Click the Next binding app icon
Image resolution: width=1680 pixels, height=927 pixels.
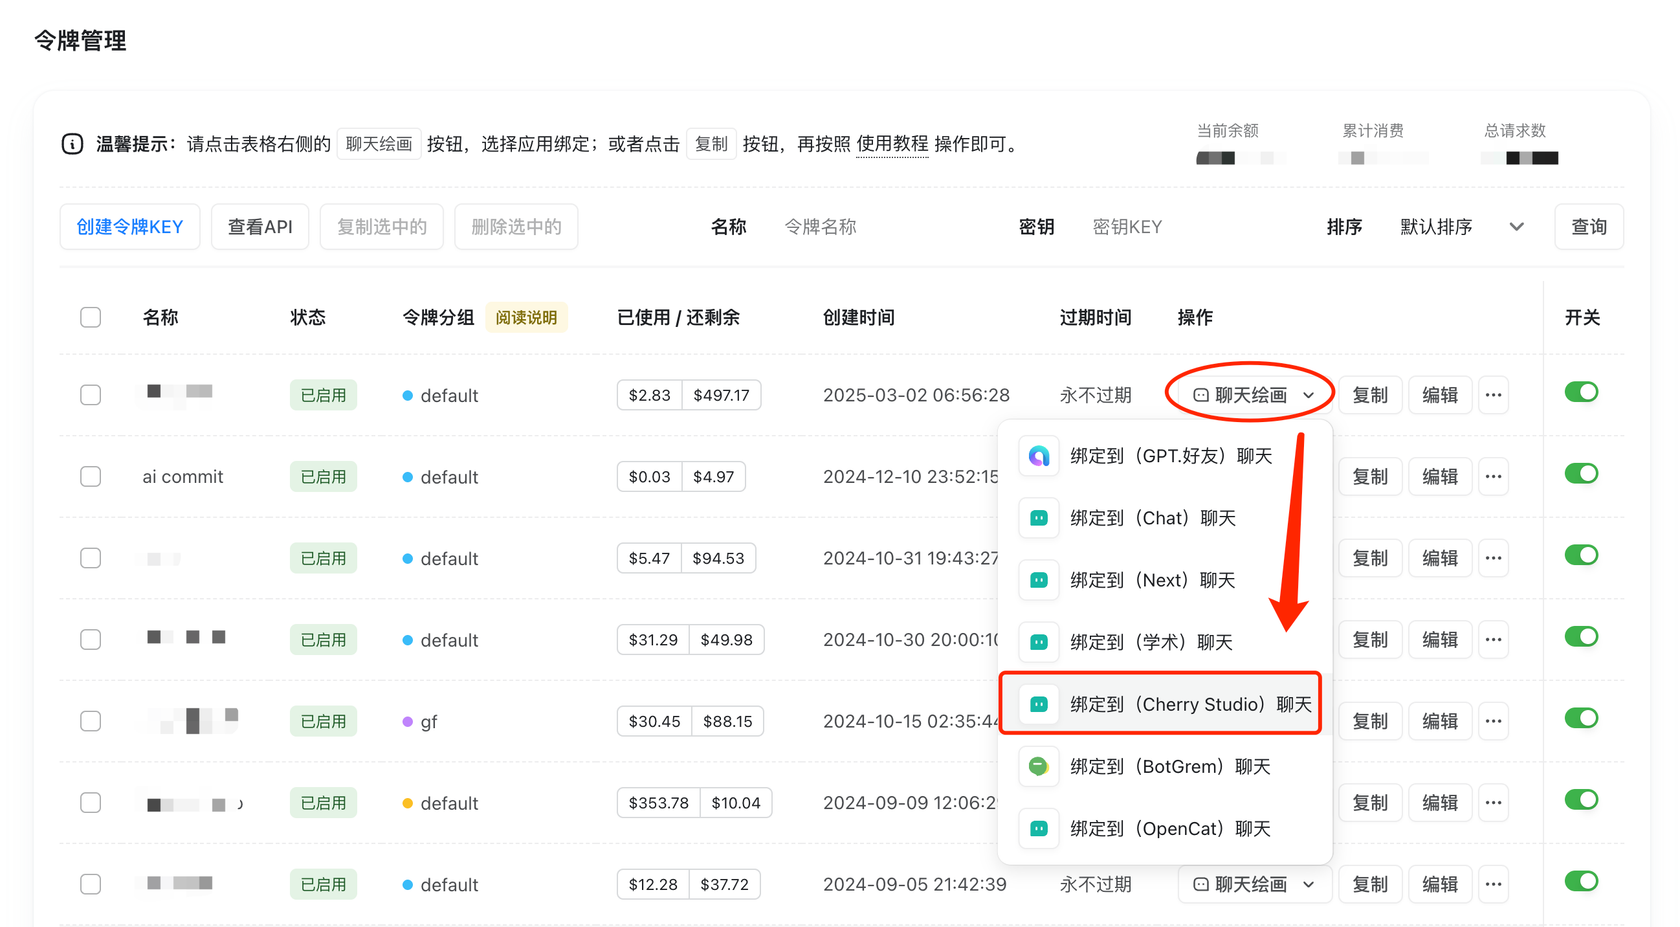pyautogui.click(x=1039, y=580)
